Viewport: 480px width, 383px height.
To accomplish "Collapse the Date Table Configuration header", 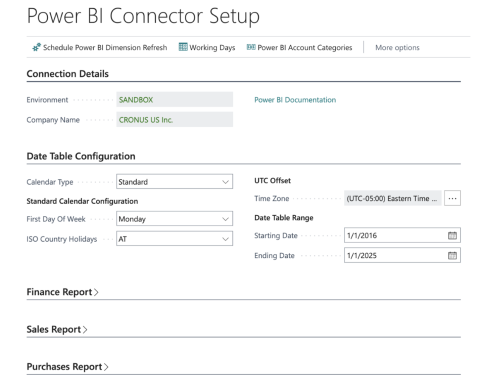I will tap(81, 156).
